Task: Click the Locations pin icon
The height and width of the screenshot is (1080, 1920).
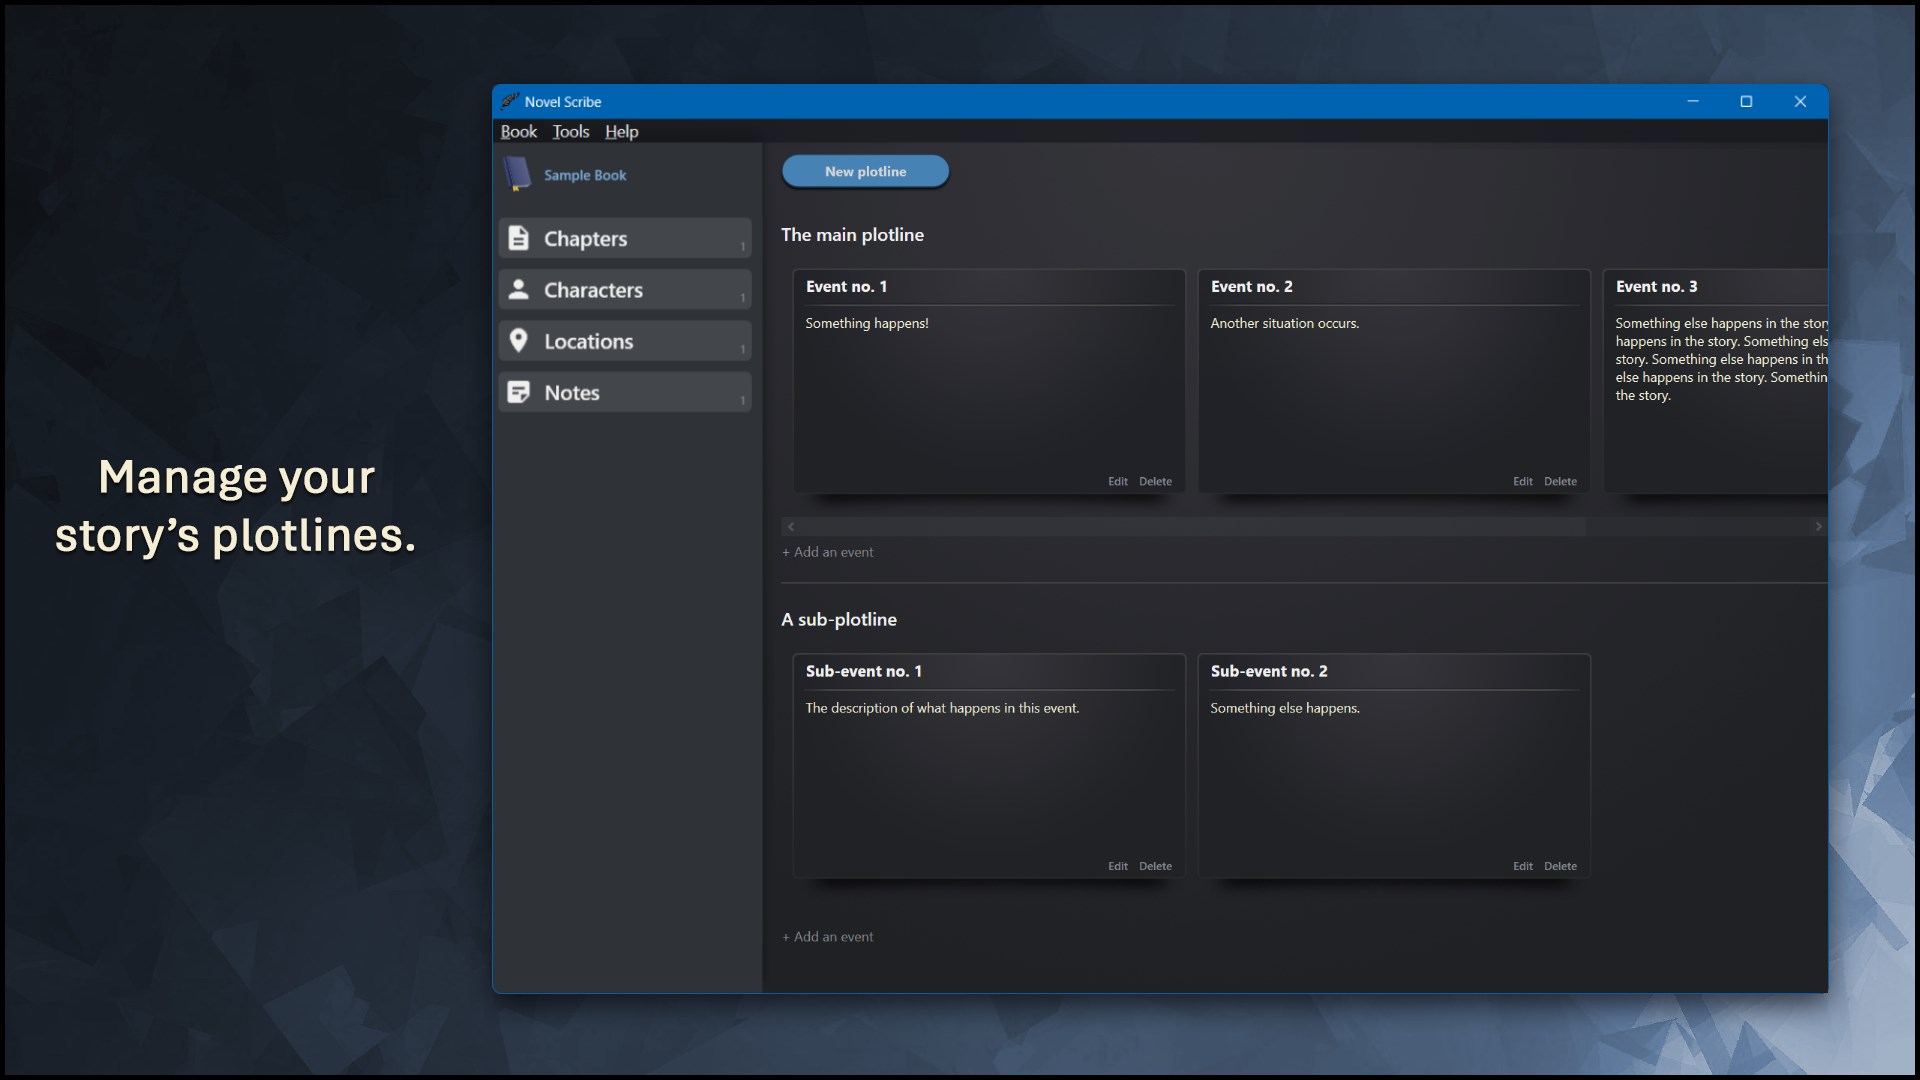Action: coord(518,341)
